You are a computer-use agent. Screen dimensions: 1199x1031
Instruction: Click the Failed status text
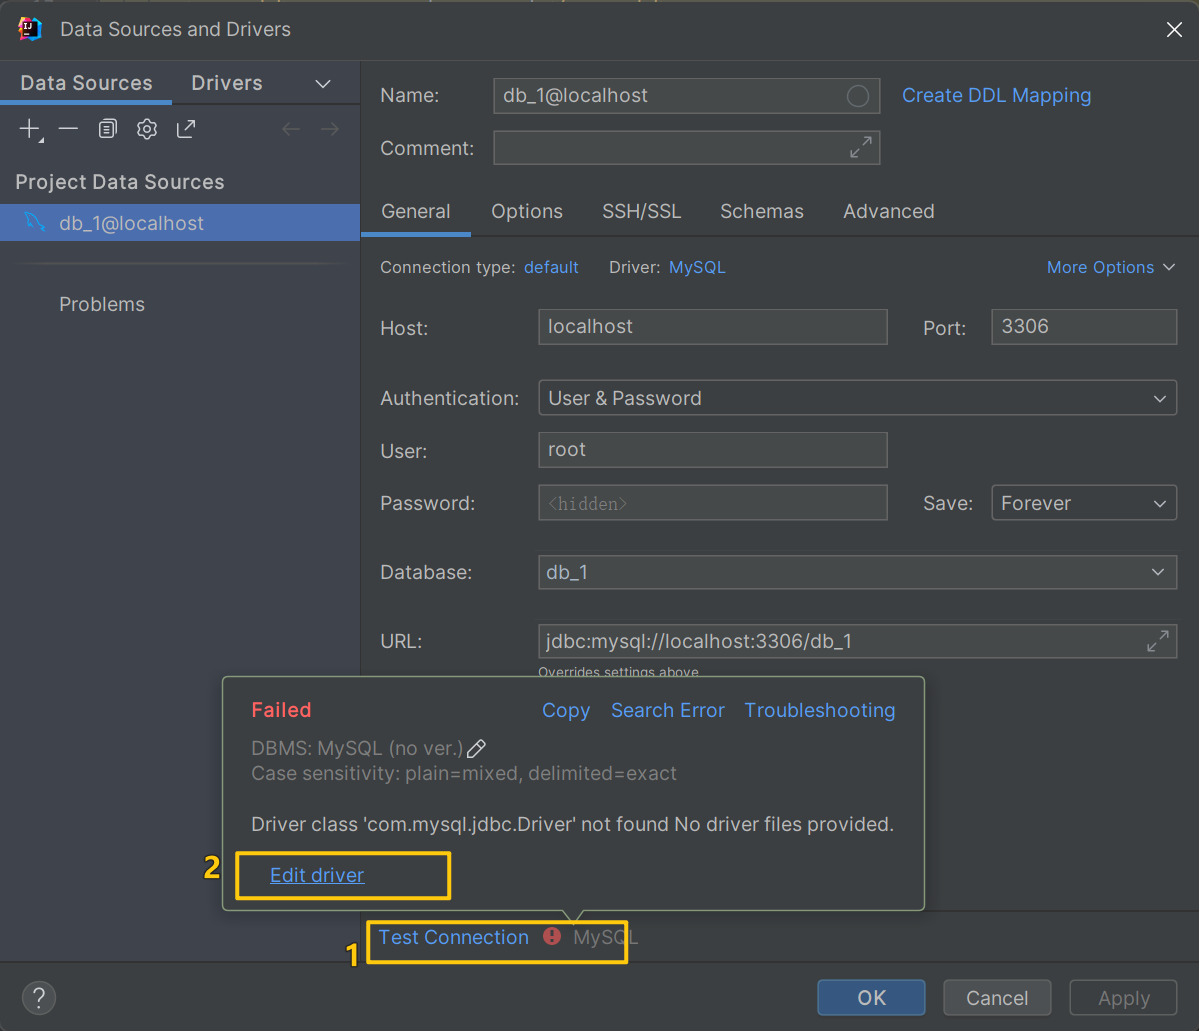(281, 710)
